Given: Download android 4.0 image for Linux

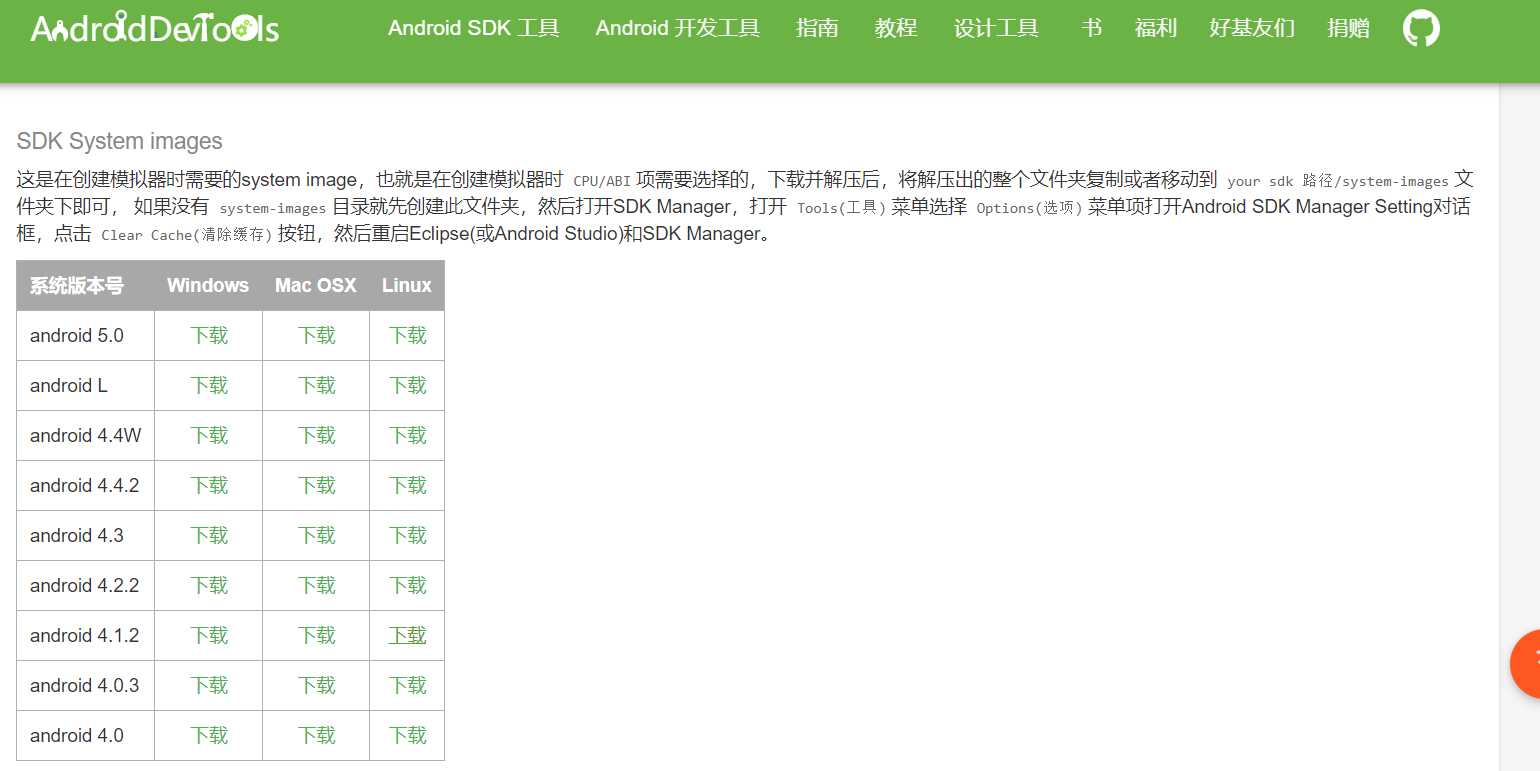Looking at the screenshot, I should click(407, 735).
